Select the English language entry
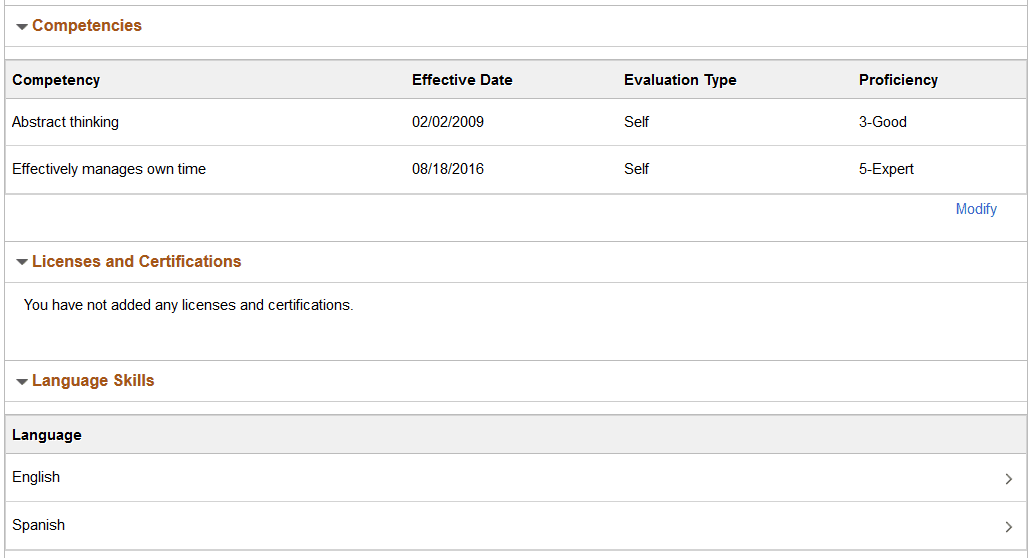1030x558 pixels. [x=36, y=477]
